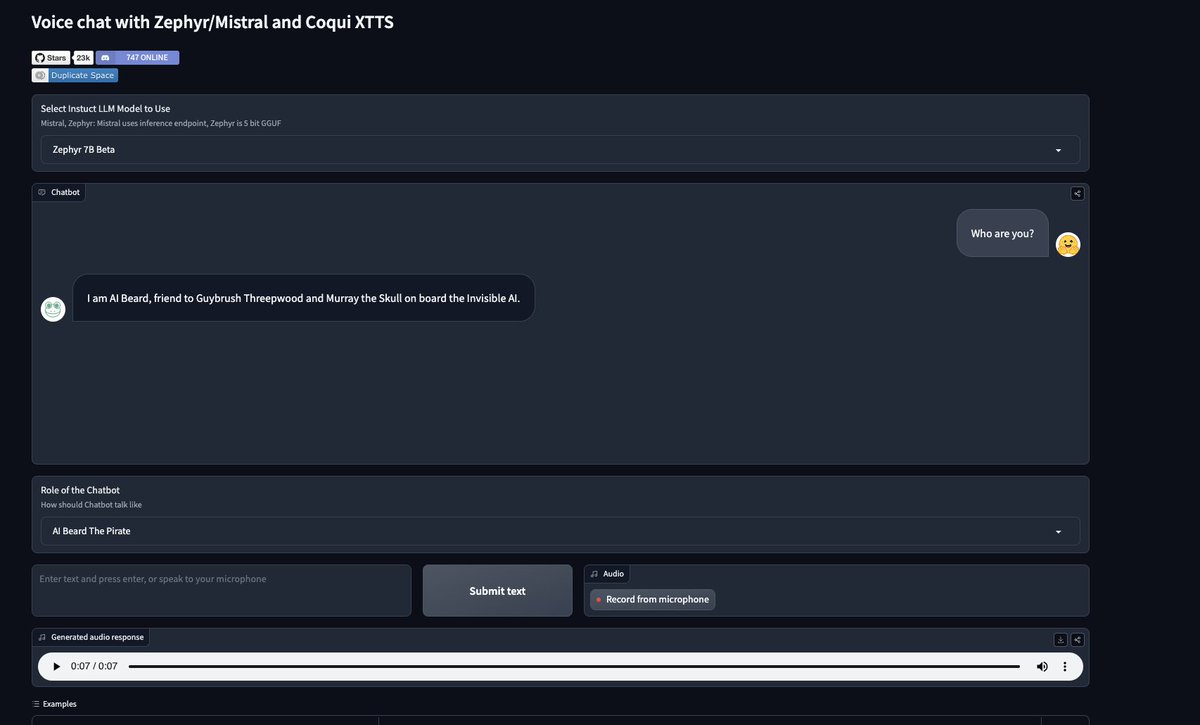The width and height of the screenshot is (1200, 725).
Task: Click the Submit text button
Action: (498, 591)
